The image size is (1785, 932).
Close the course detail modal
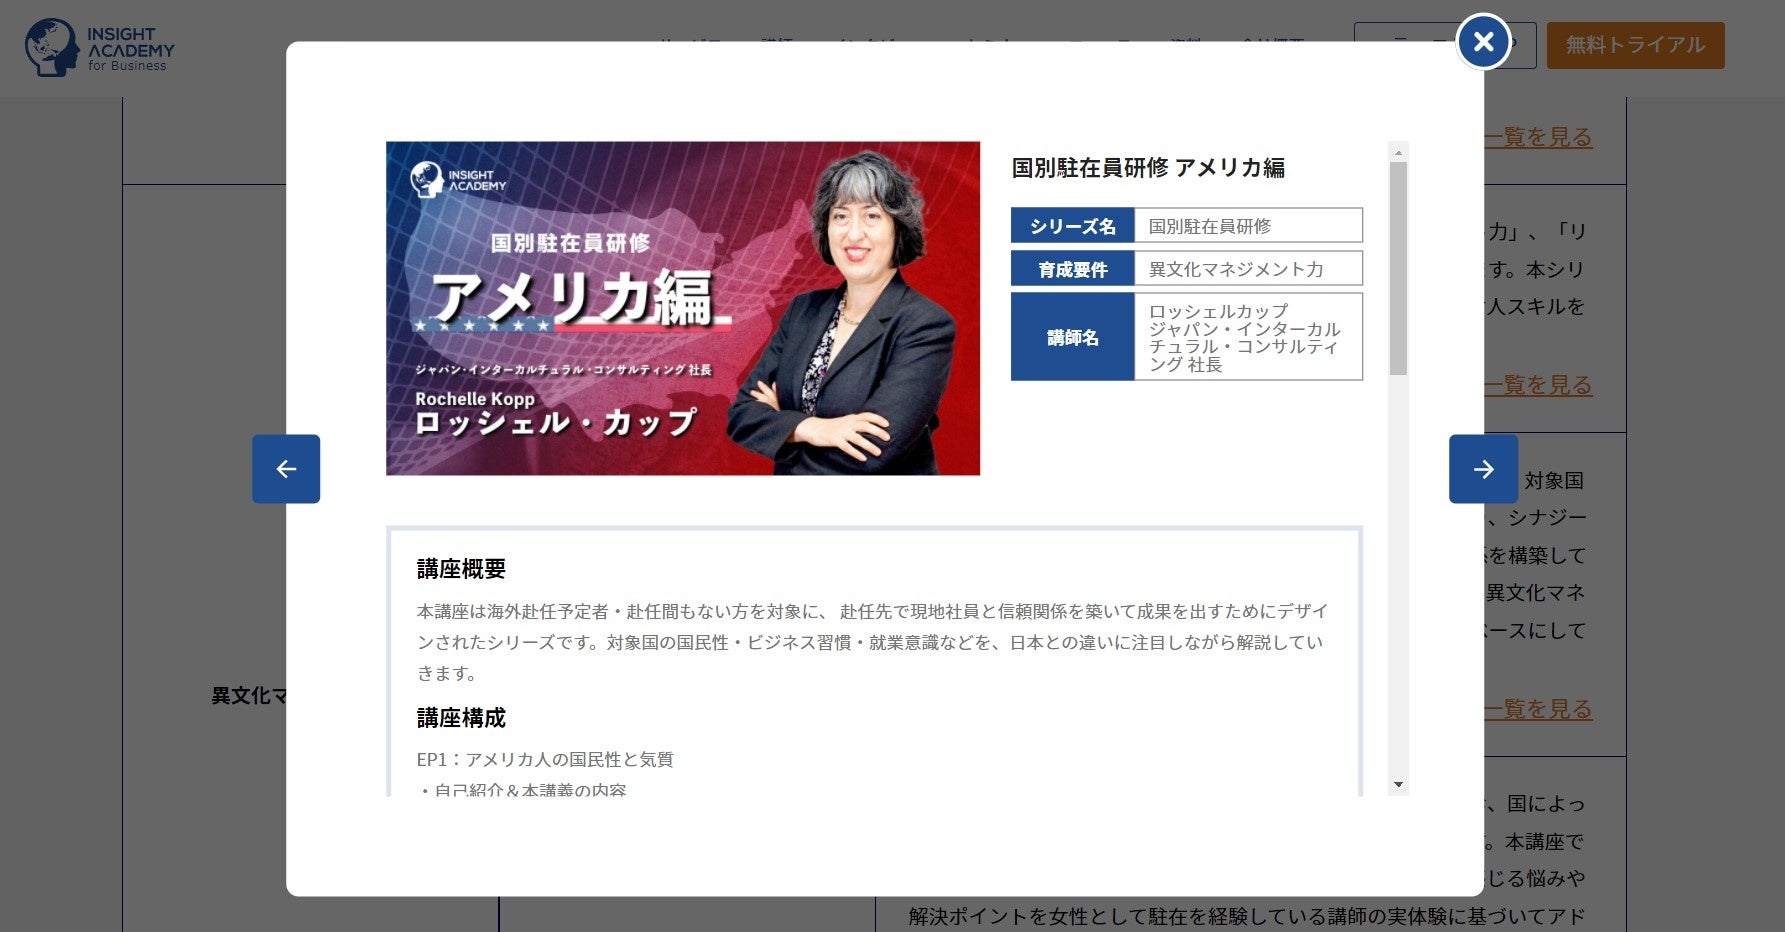coord(1483,42)
